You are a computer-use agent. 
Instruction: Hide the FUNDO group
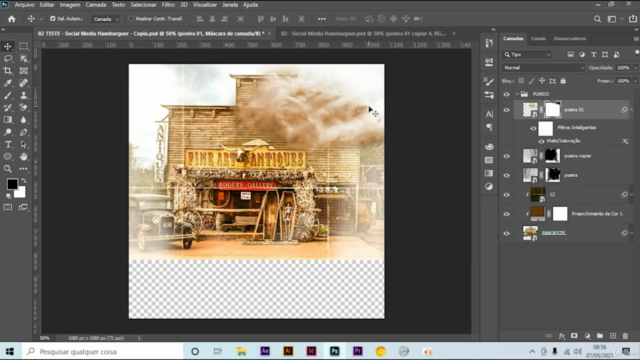(x=507, y=94)
